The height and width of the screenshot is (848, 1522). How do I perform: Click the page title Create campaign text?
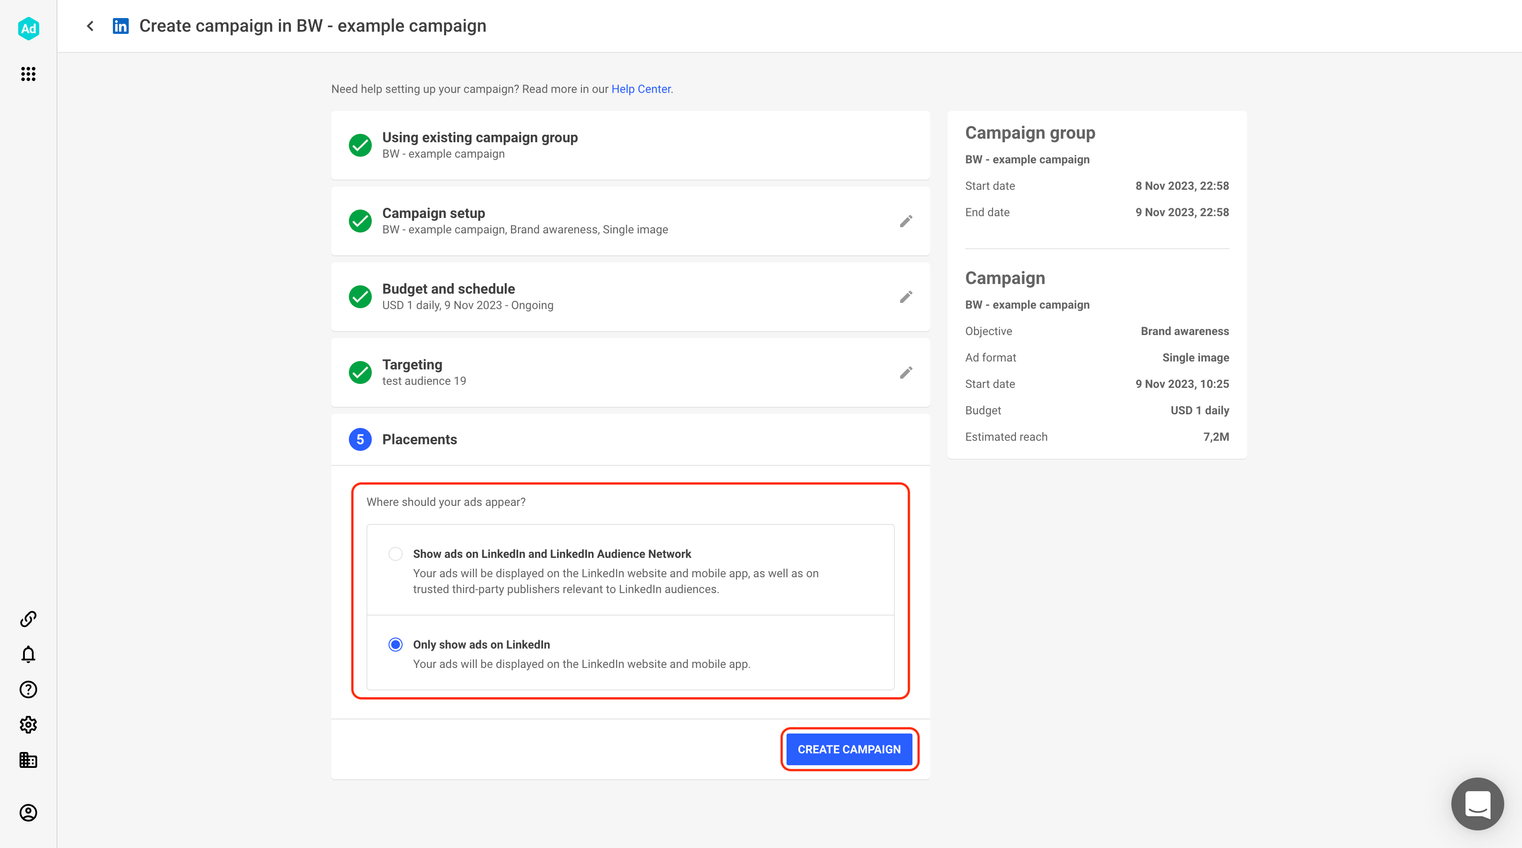point(313,26)
